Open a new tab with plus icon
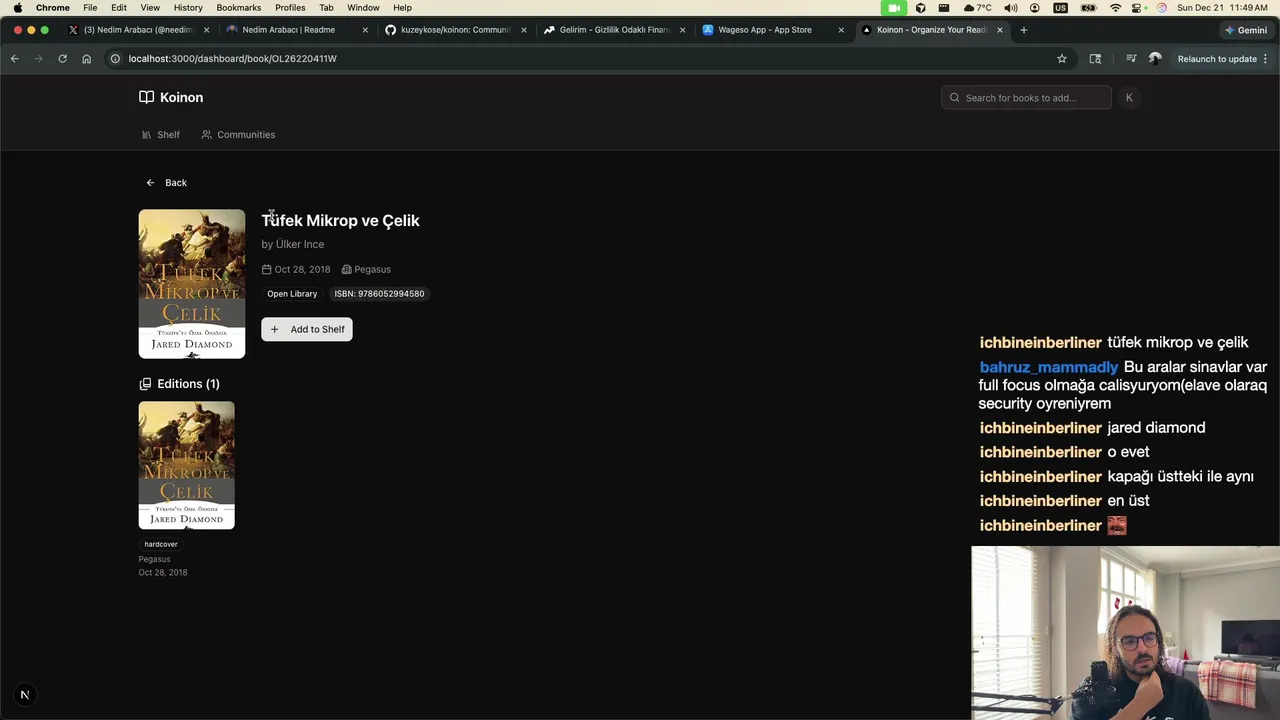The height and width of the screenshot is (720, 1280). (x=1023, y=30)
